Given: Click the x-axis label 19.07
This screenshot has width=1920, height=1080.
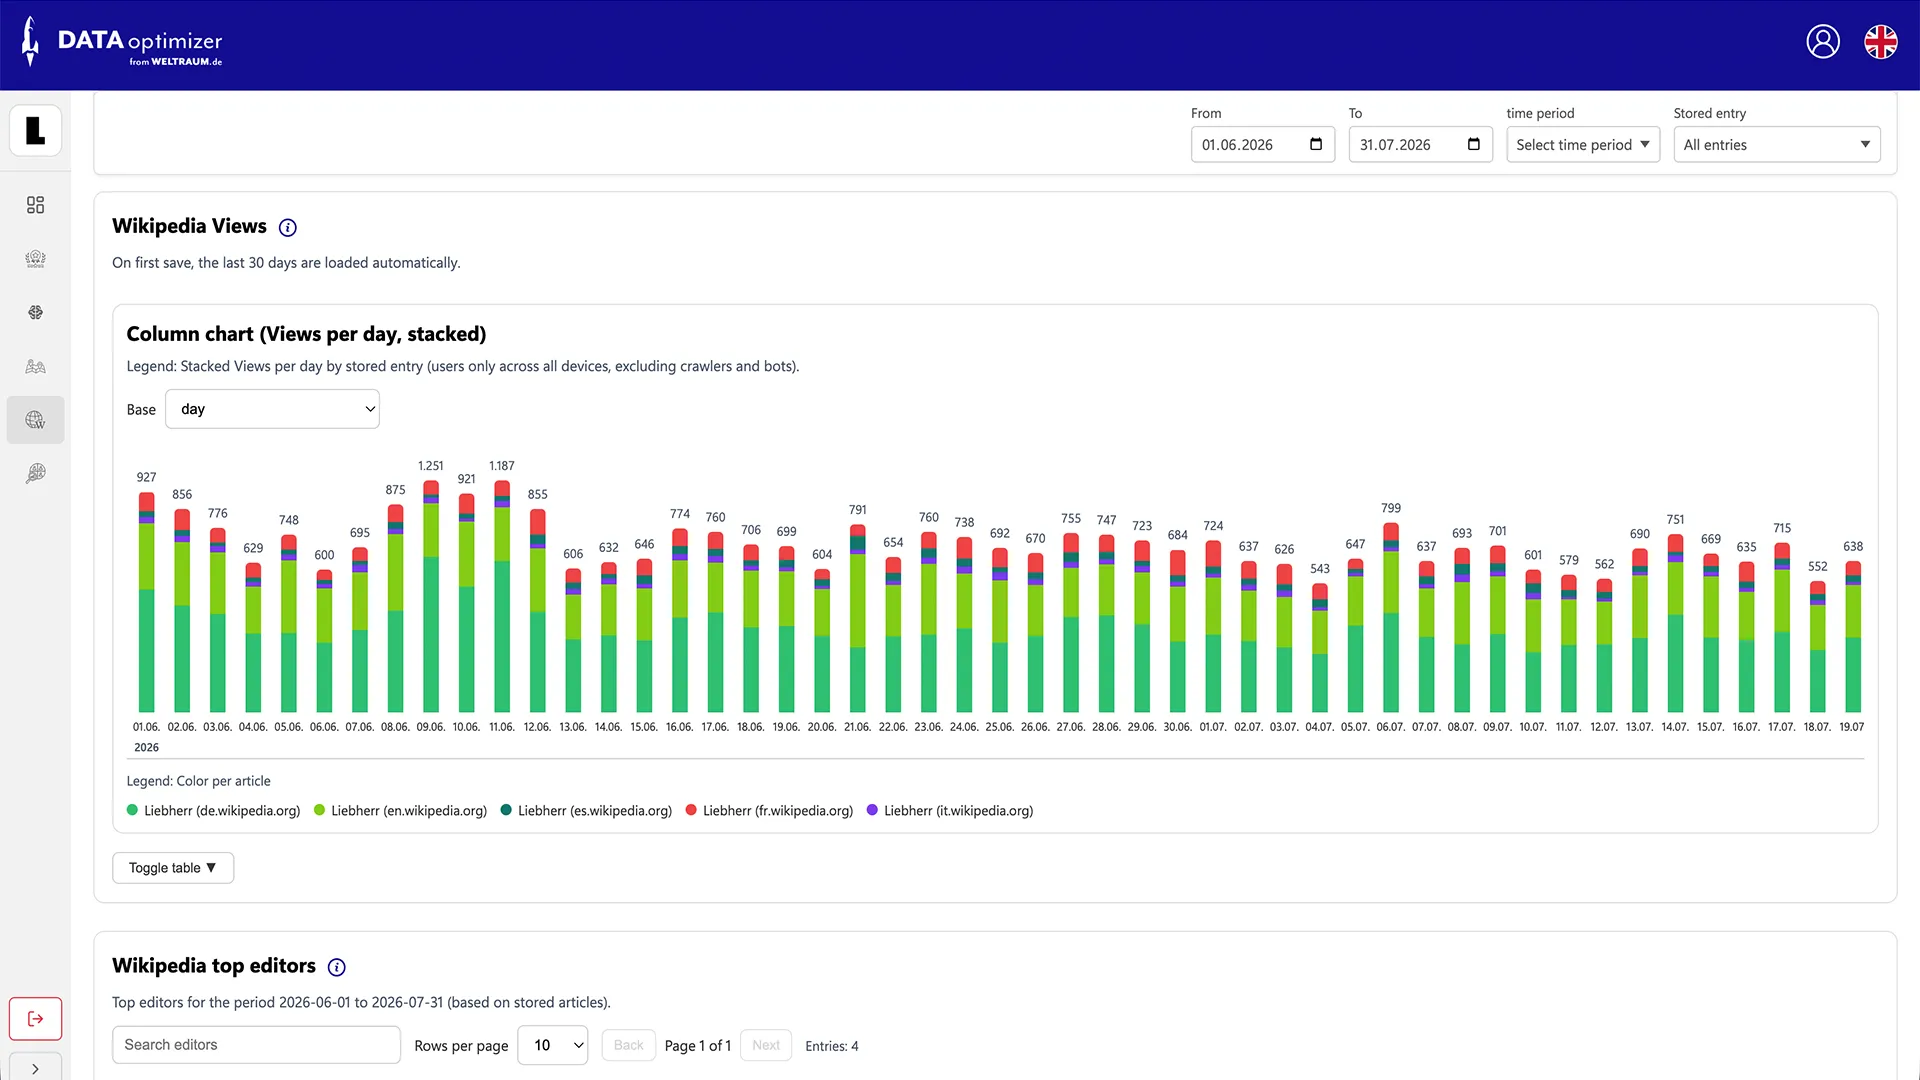Looking at the screenshot, I should click(1852, 727).
